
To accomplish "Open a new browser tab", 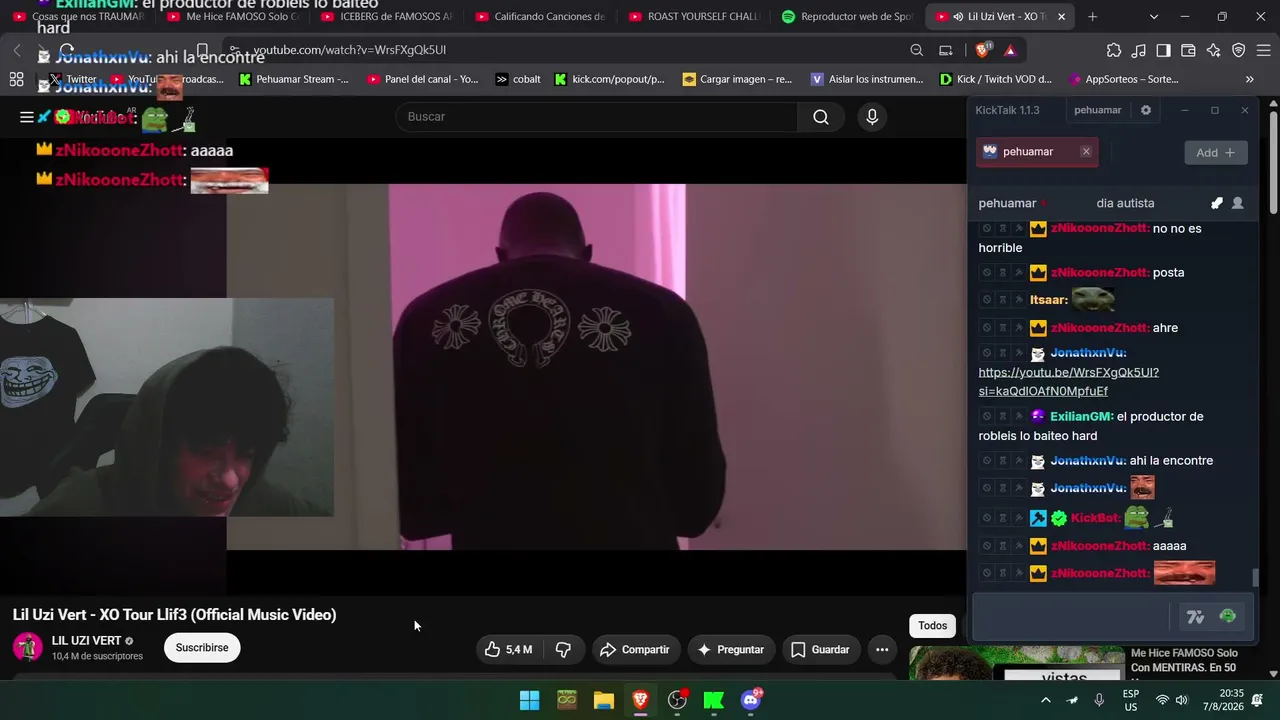I will (x=1092, y=17).
